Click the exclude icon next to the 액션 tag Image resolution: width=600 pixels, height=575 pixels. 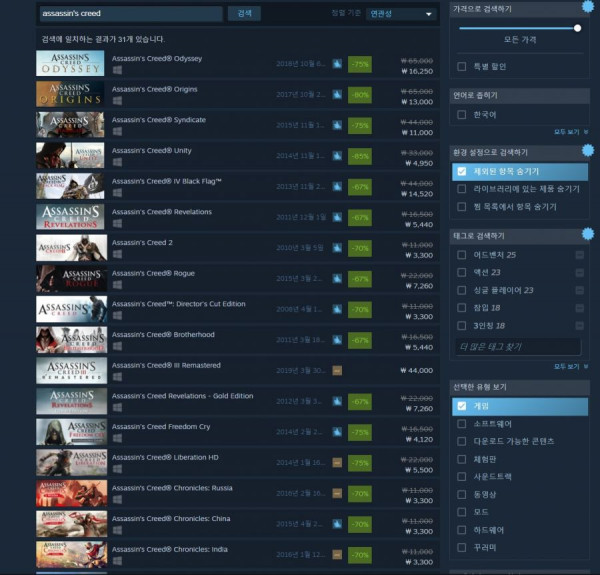click(579, 272)
